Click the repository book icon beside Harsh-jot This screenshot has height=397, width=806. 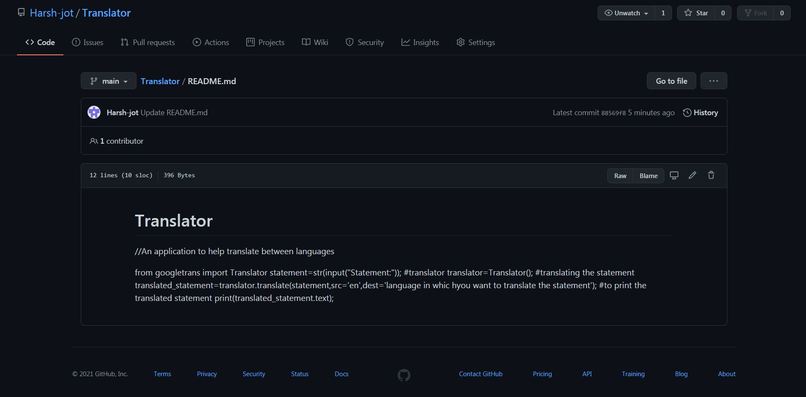pyautogui.click(x=21, y=13)
